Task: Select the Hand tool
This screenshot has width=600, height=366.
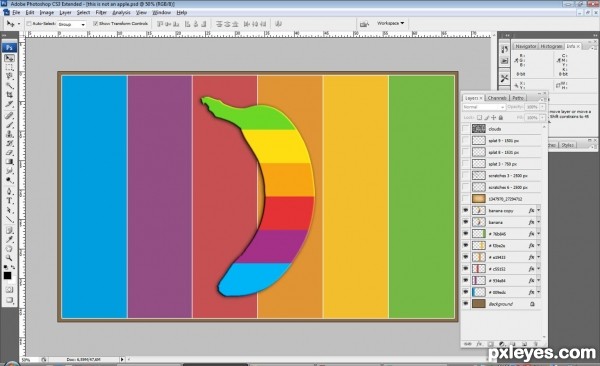Action: (9, 249)
